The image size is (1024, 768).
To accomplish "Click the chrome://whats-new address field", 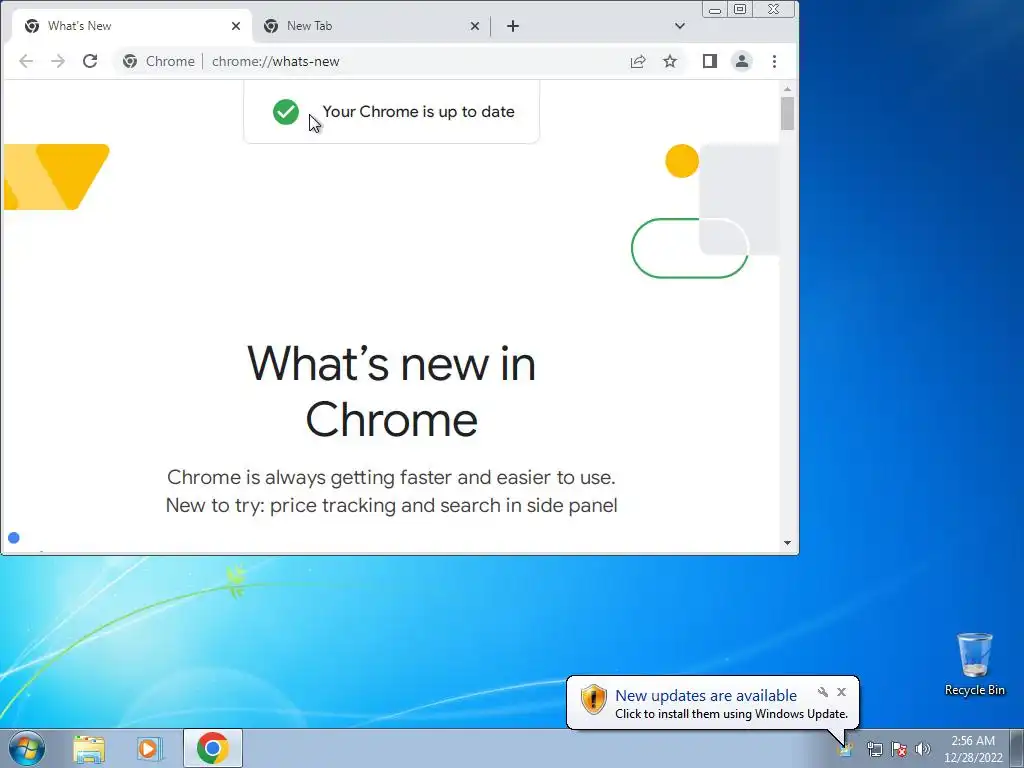I will pos(276,61).
